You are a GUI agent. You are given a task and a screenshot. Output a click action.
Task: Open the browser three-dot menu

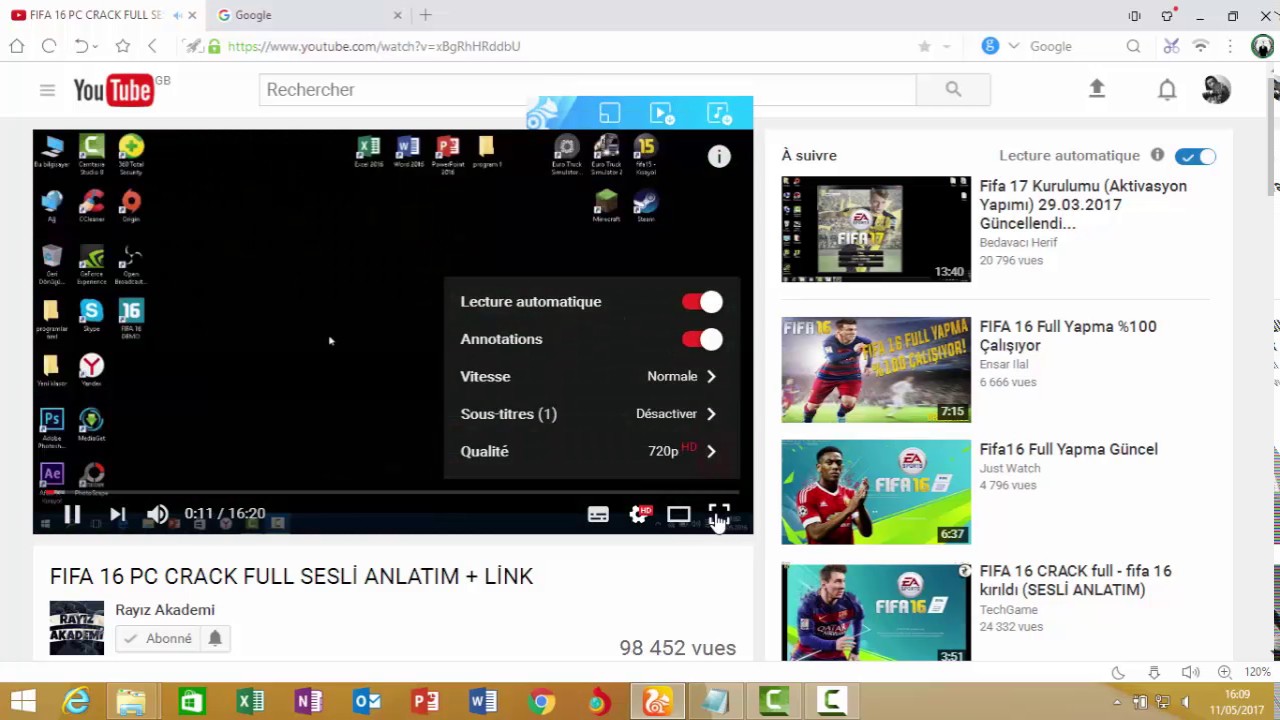coord(1230,46)
